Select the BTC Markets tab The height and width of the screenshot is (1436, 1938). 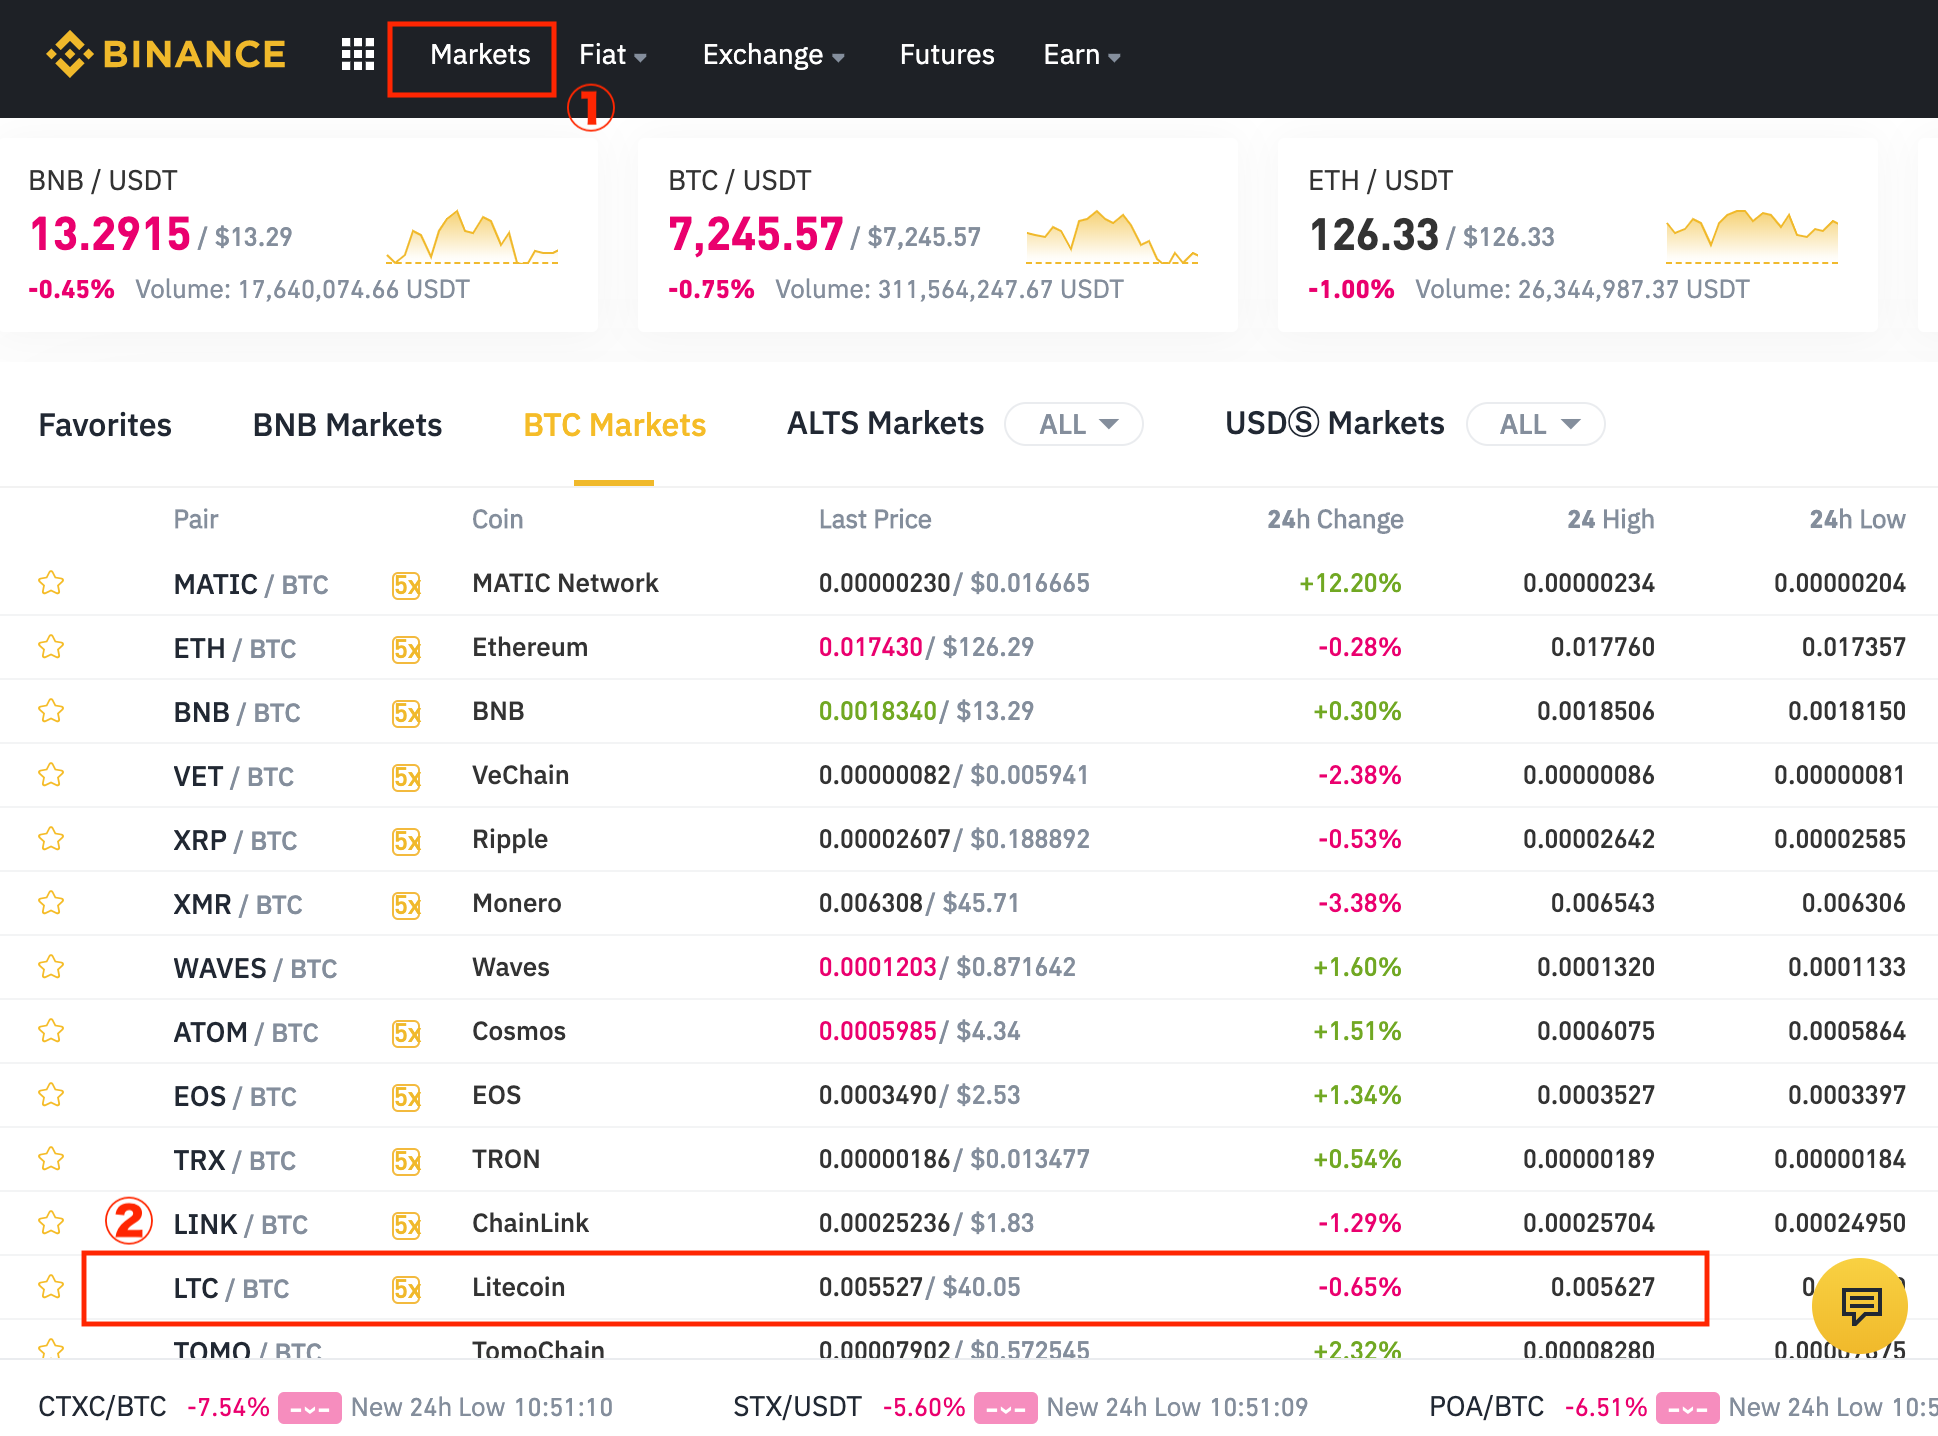[x=614, y=425]
